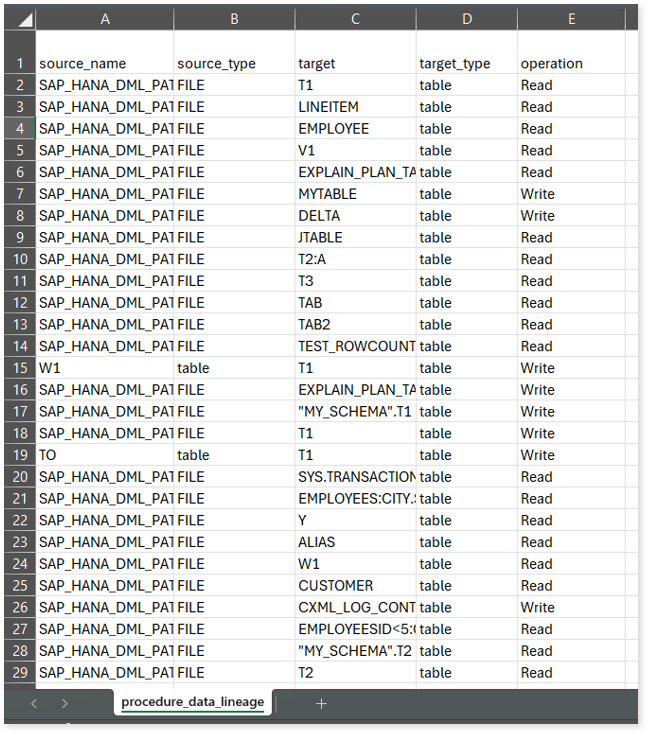Screen dimensions: 648x734
Task: Select column A header
Action: pos(105,19)
